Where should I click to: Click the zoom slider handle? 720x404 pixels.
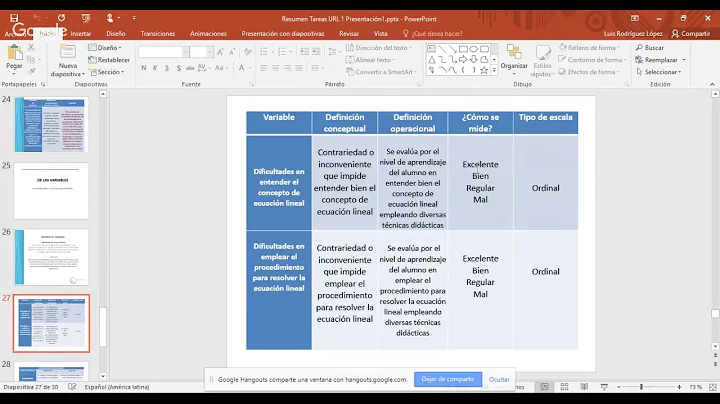641,387
